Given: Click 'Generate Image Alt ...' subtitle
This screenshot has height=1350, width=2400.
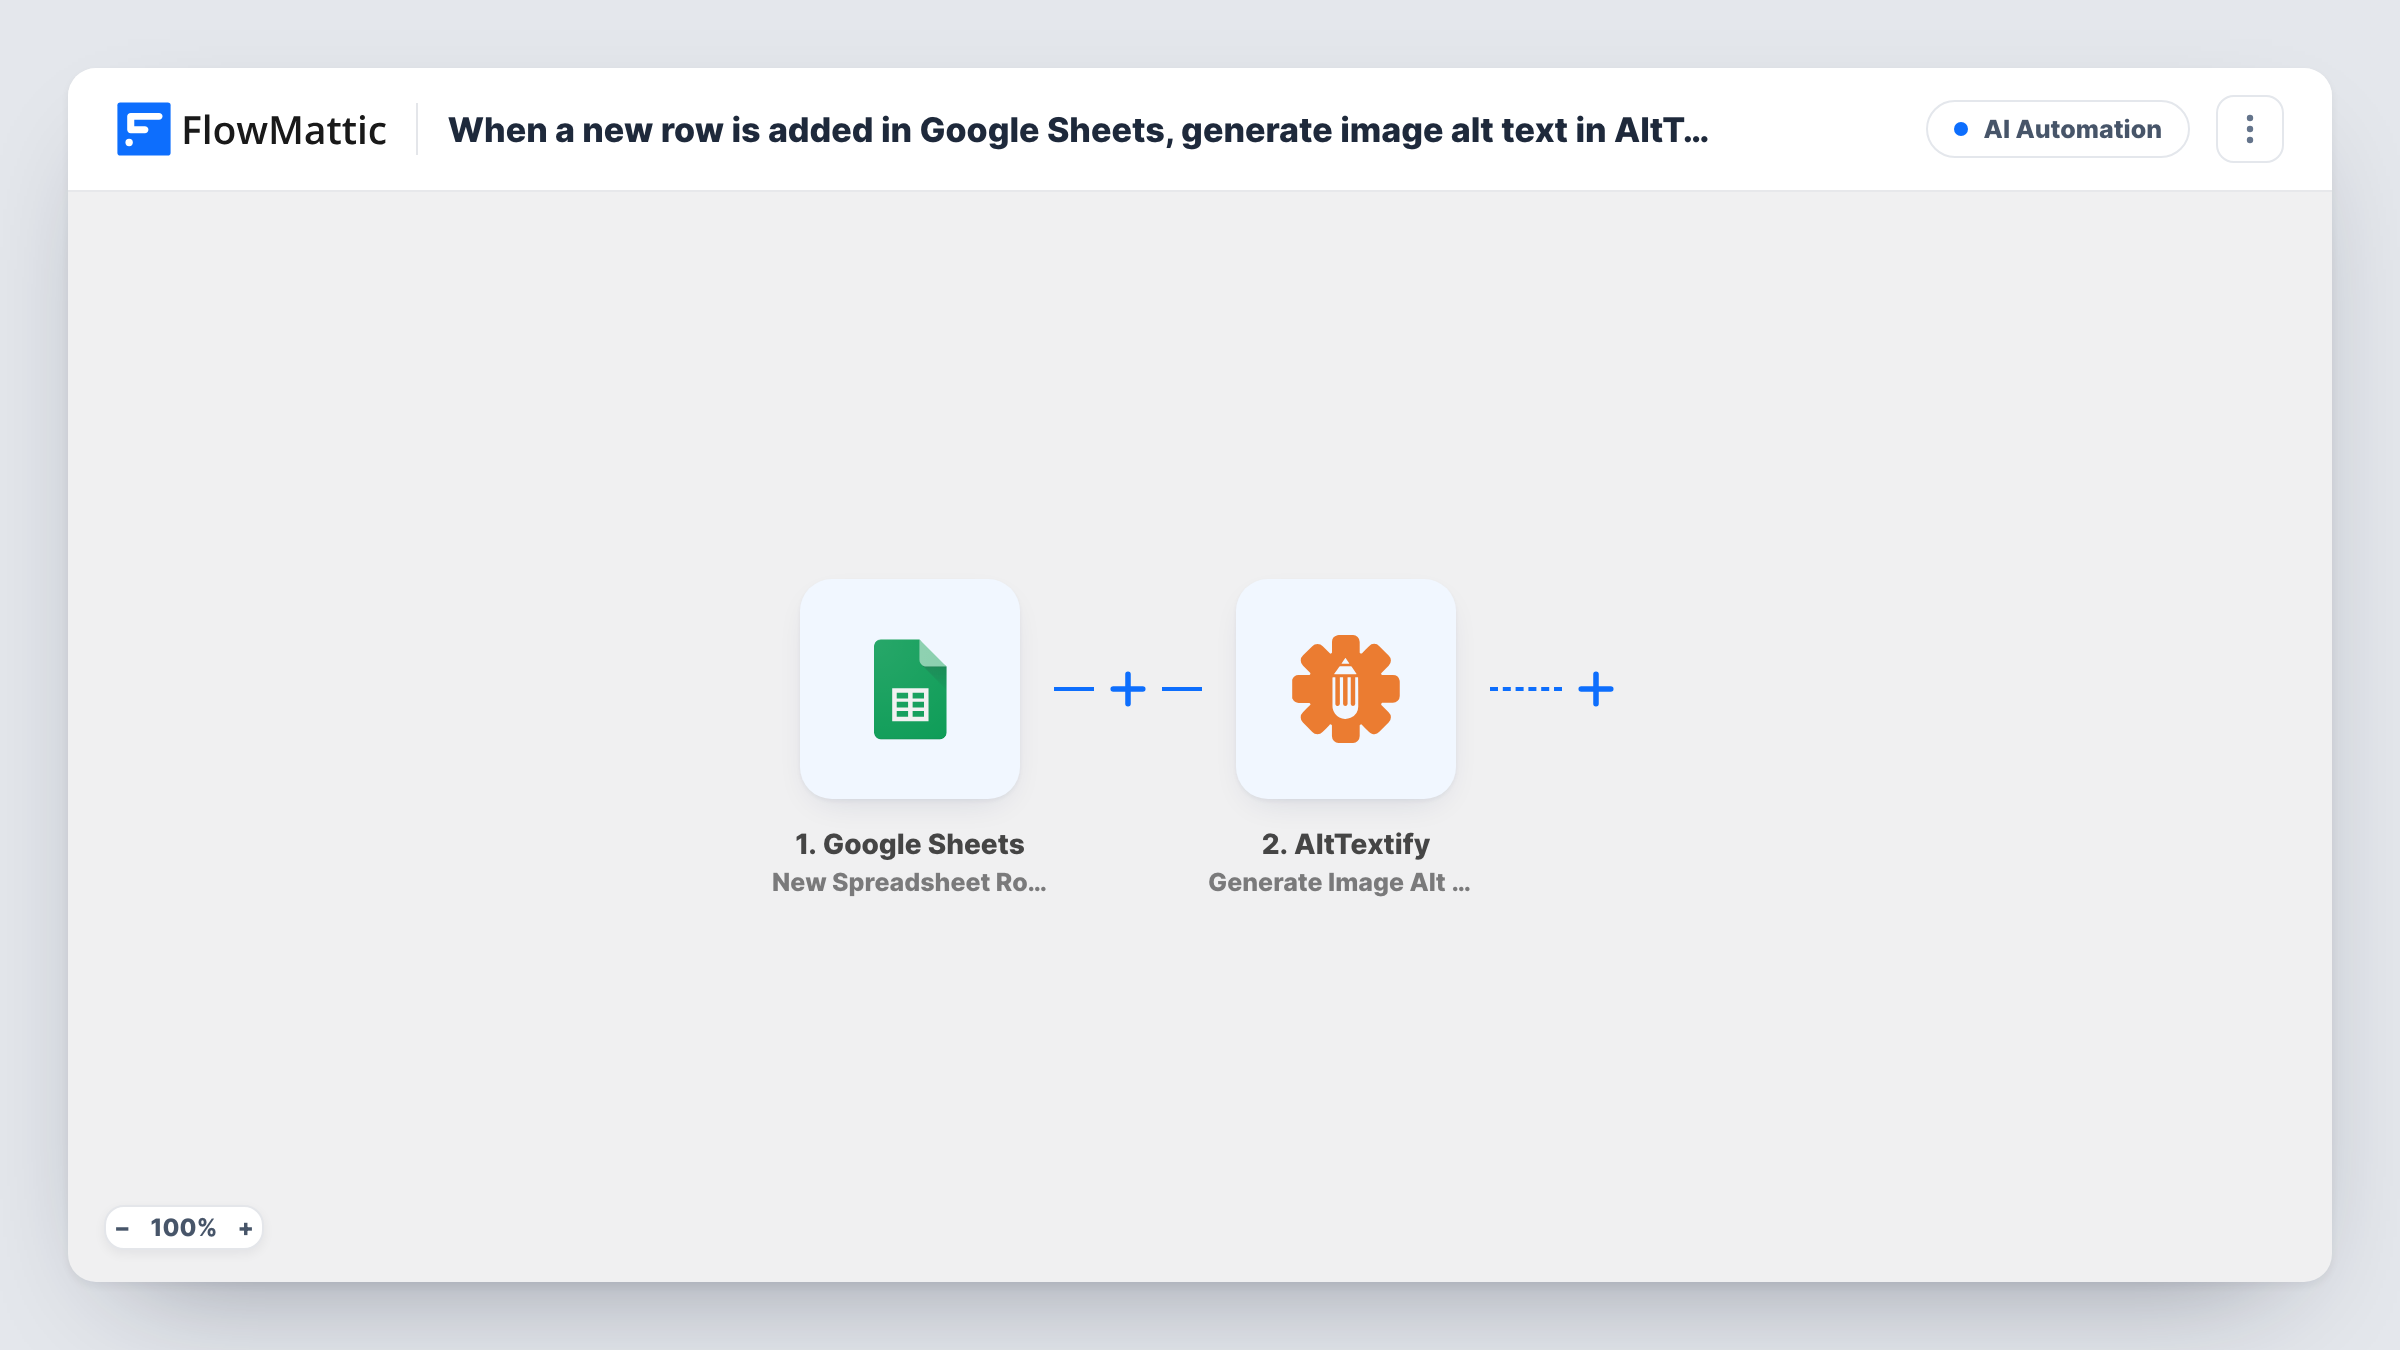Looking at the screenshot, I should click(x=1339, y=882).
